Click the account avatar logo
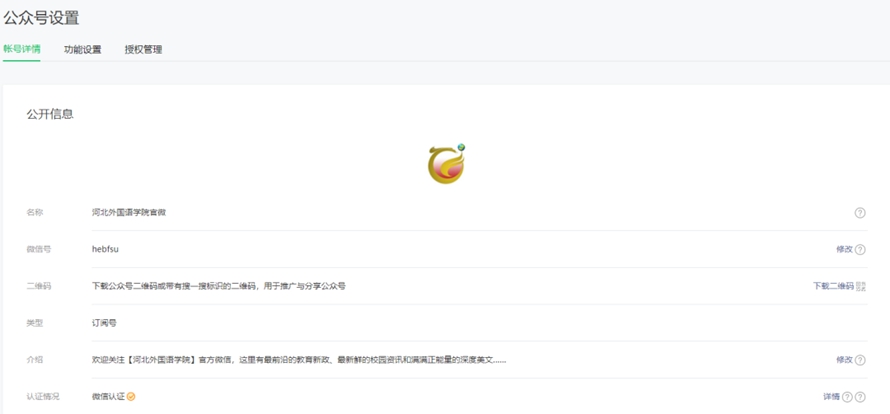This screenshot has width=890, height=414. click(446, 164)
